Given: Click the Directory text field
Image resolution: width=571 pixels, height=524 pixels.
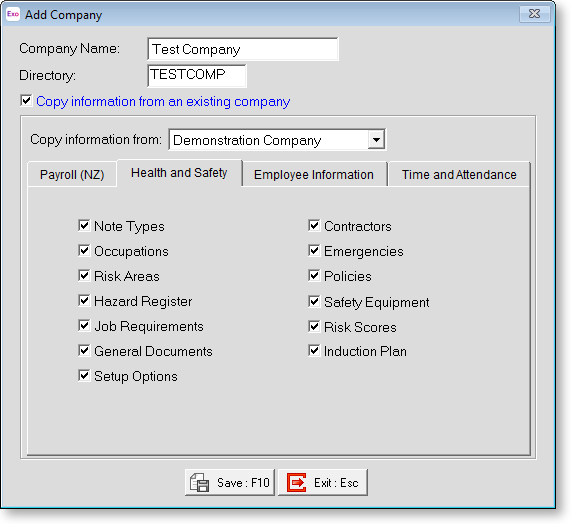Looking at the screenshot, I should point(197,75).
